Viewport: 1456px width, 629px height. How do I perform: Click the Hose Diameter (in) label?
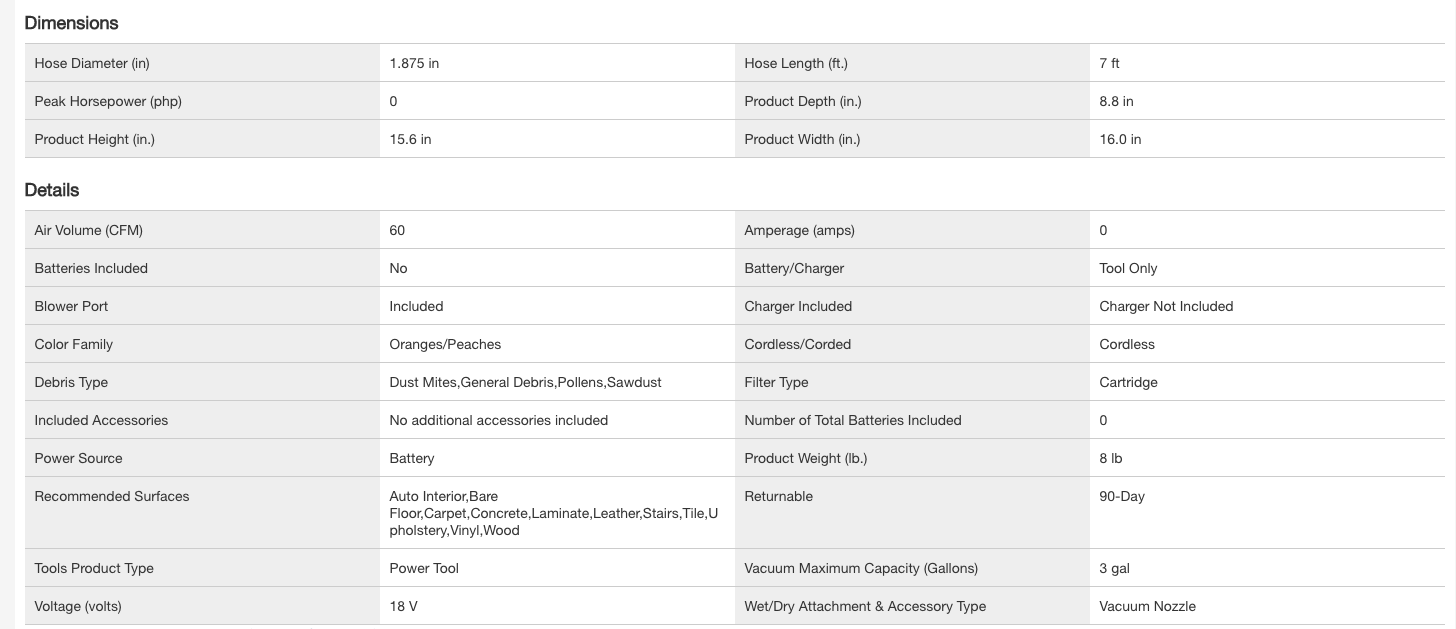pyautogui.click(x=92, y=63)
